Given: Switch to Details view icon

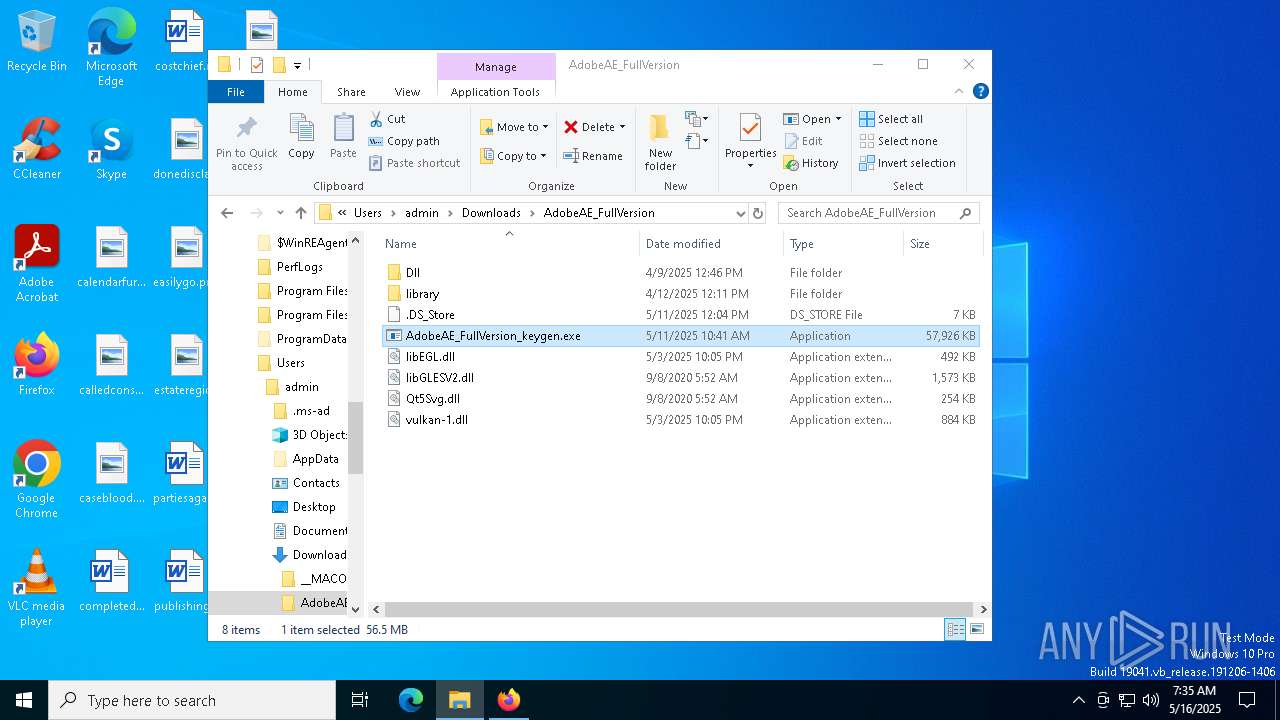Looking at the screenshot, I should point(955,629).
